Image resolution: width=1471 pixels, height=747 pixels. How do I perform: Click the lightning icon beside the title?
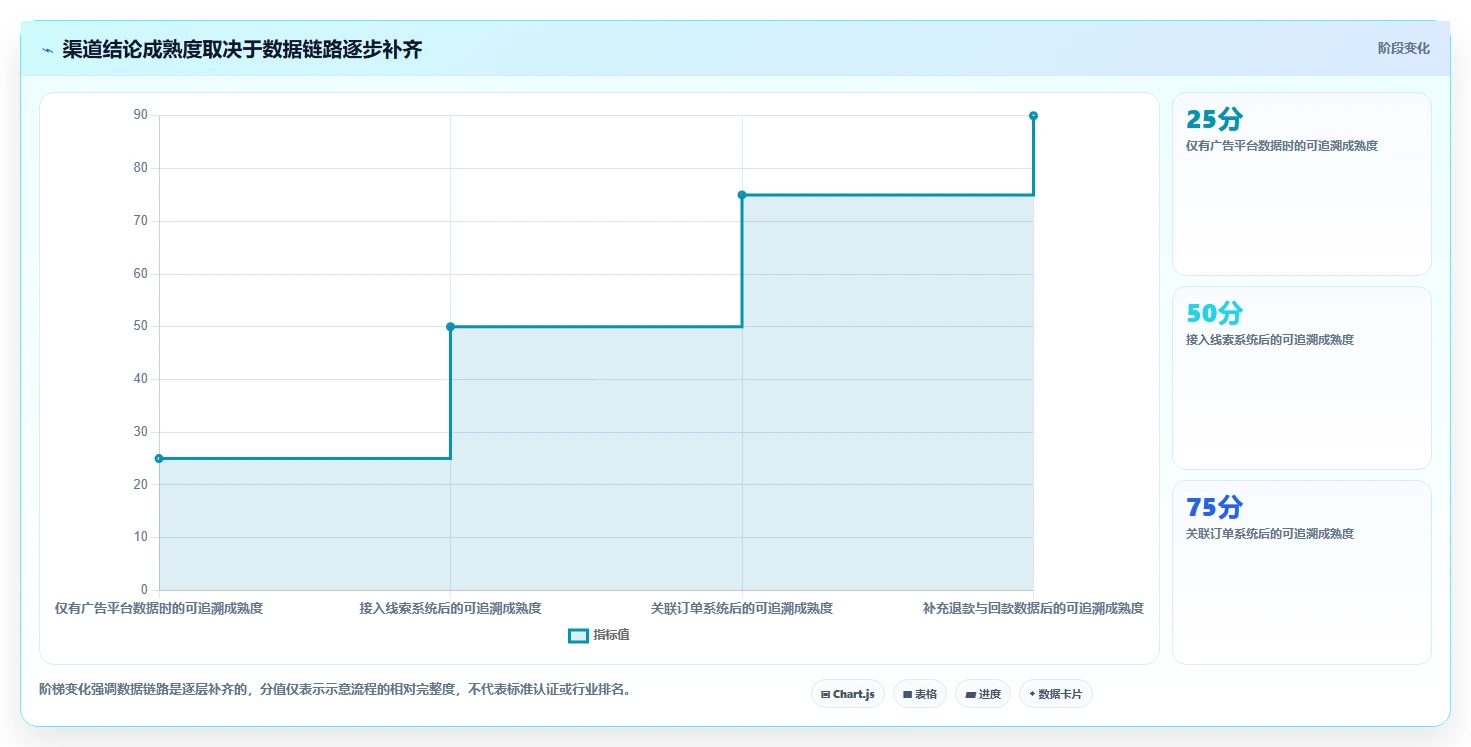click(47, 49)
